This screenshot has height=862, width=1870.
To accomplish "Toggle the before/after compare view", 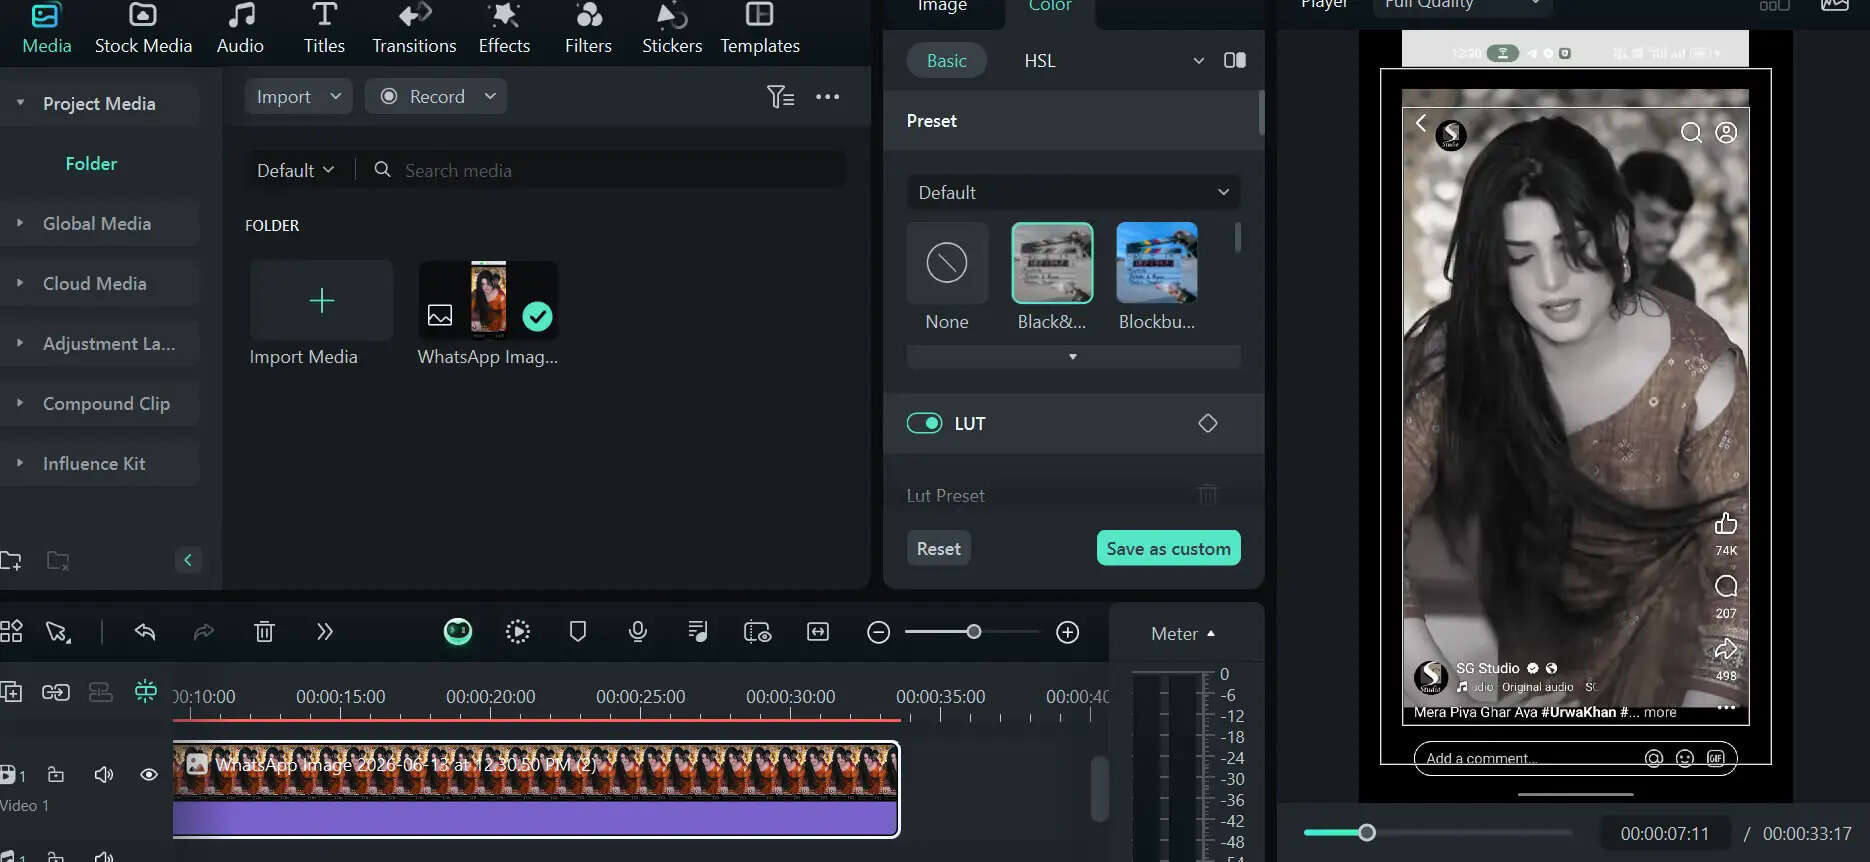I will [1235, 60].
